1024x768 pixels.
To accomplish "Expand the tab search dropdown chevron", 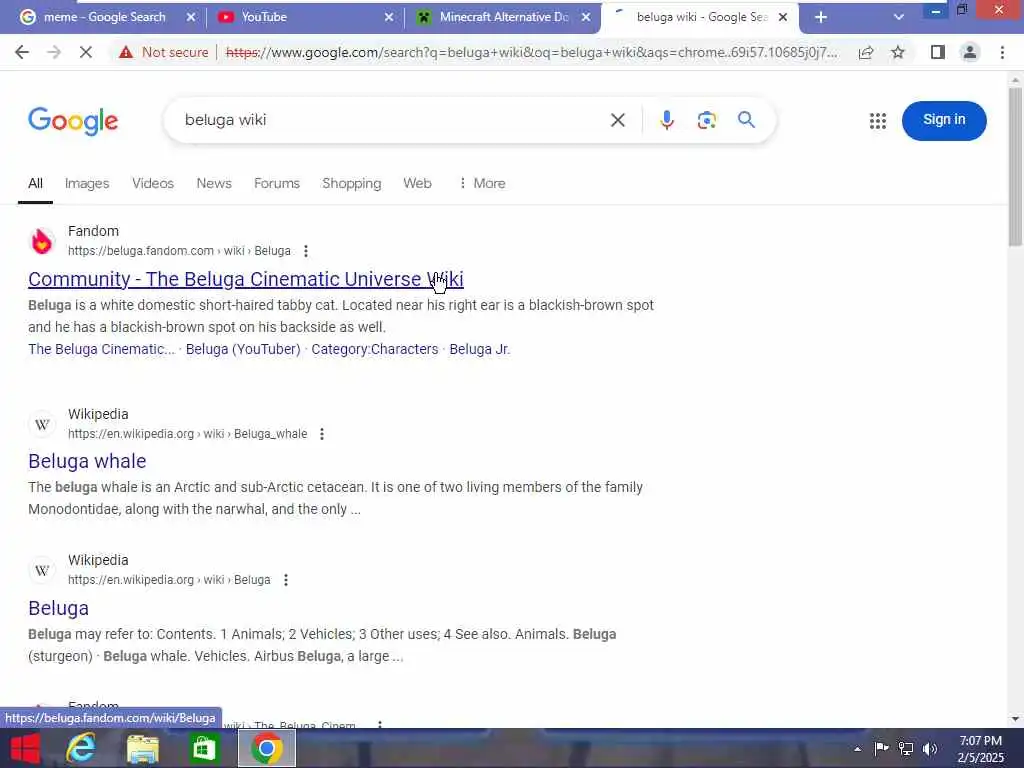I will tap(899, 18).
